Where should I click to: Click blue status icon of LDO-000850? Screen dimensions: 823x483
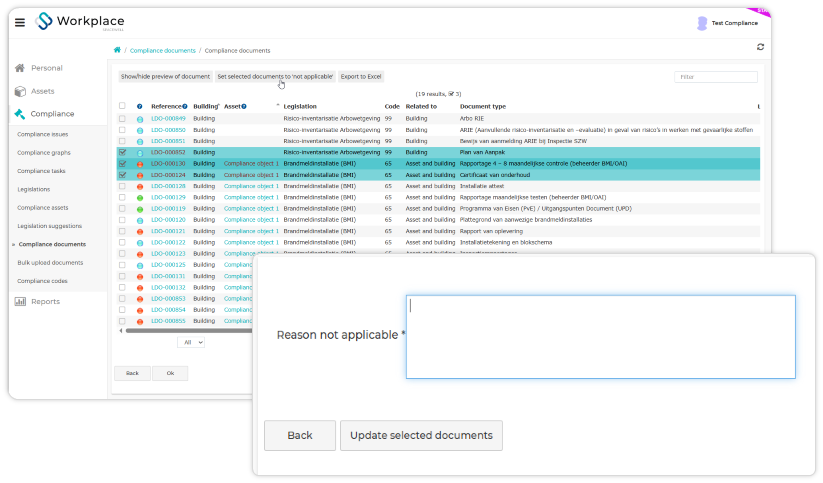coord(140,130)
